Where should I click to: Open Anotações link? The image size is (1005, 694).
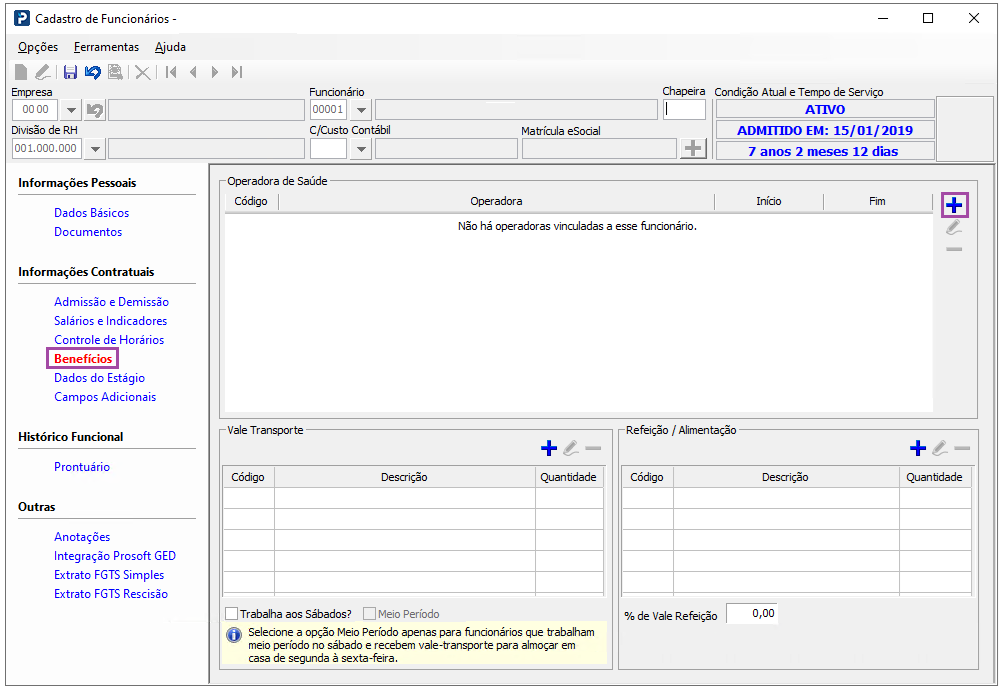coord(82,537)
